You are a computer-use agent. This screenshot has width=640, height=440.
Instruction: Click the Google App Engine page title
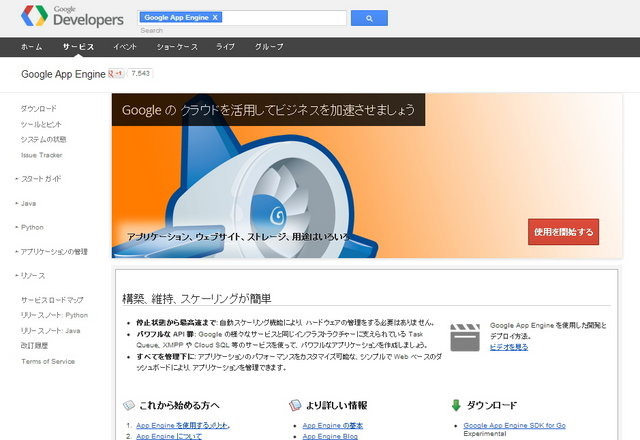tap(63, 74)
